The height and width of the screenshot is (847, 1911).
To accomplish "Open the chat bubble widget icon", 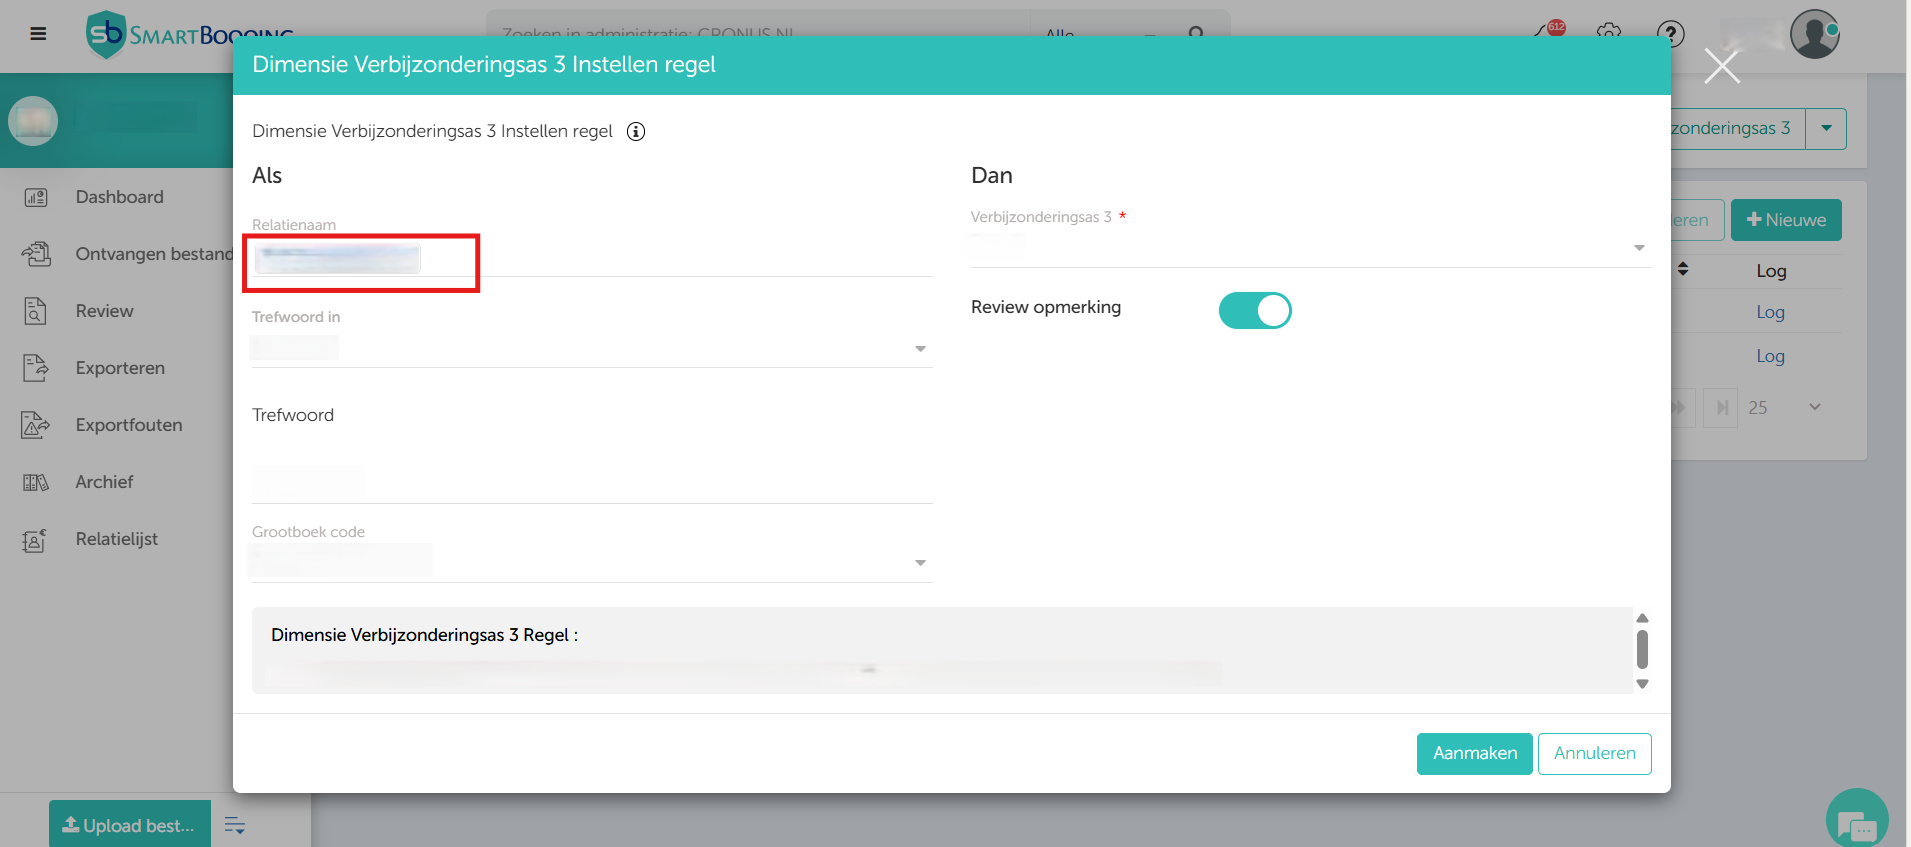I will click(x=1856, y=822).
